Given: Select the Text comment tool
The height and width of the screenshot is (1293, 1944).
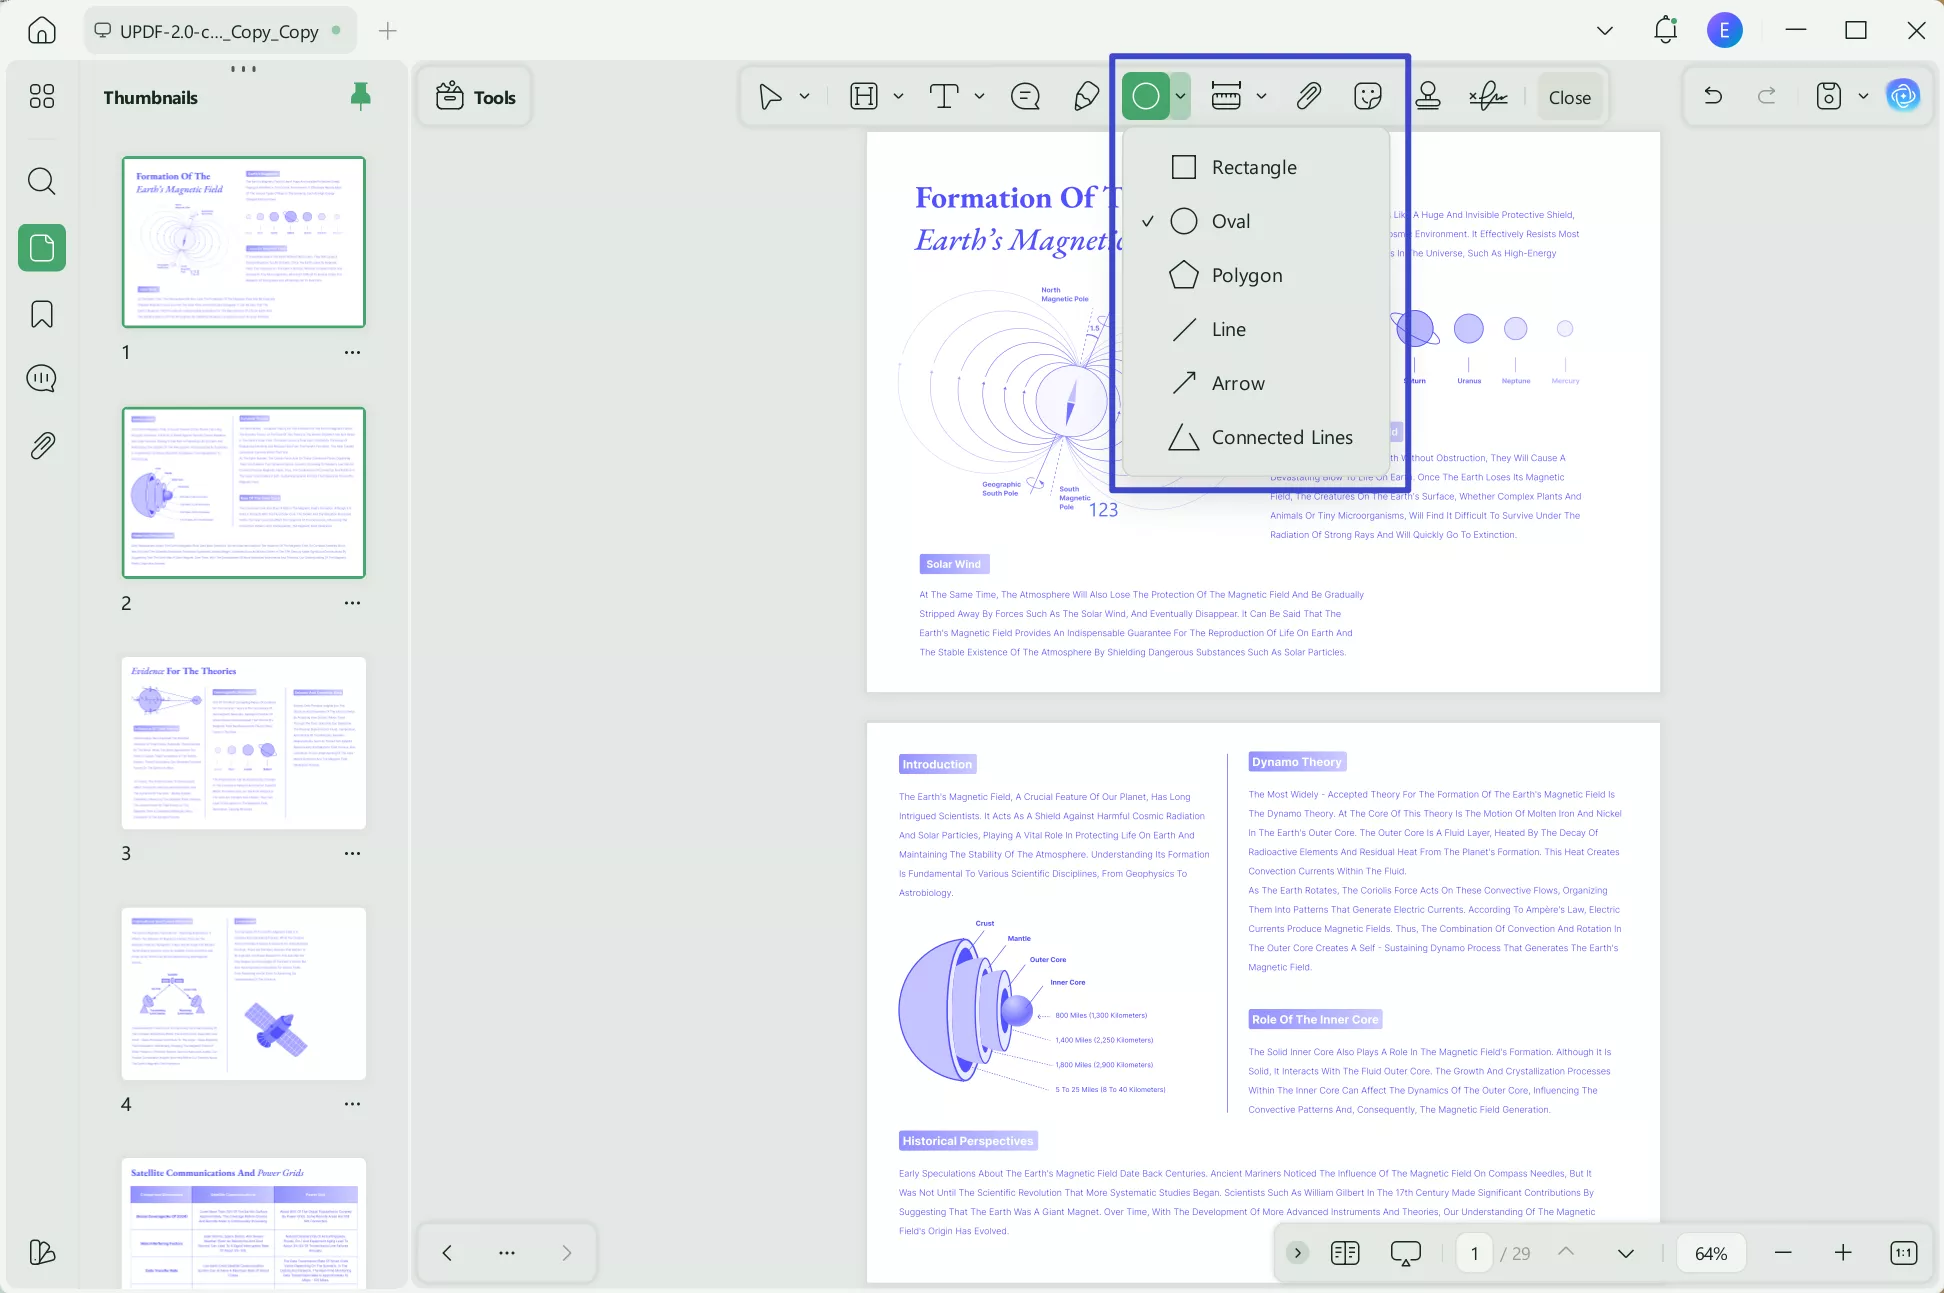Looking at the screenshot, I should tap(944, 96).
